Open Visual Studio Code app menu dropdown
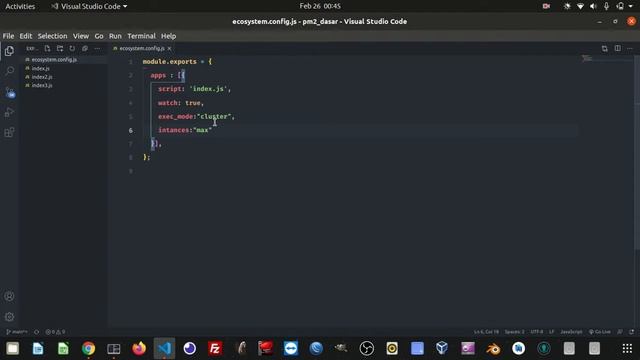The height and width of the screenshot is (360, 640). (x=89, y=6)
